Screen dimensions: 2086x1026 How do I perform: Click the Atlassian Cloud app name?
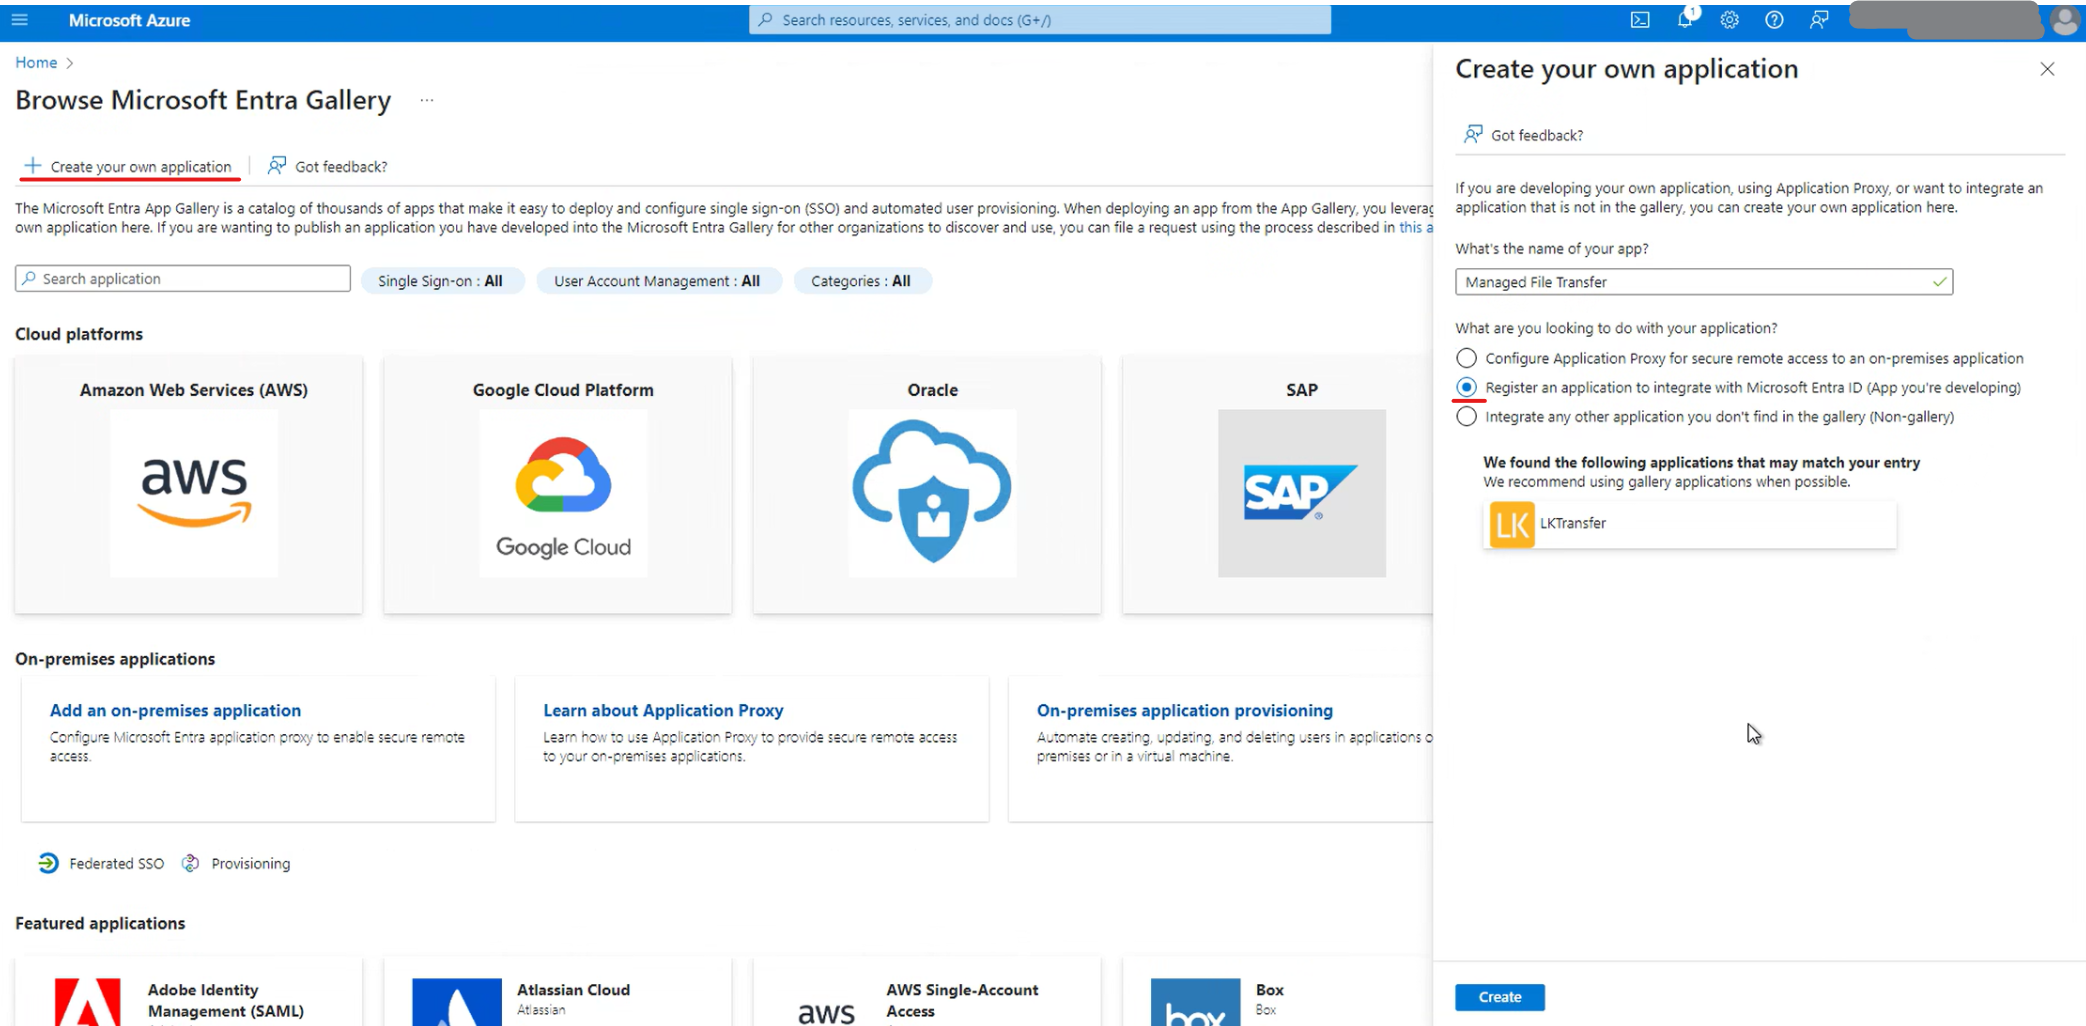[x=573, y=990]
